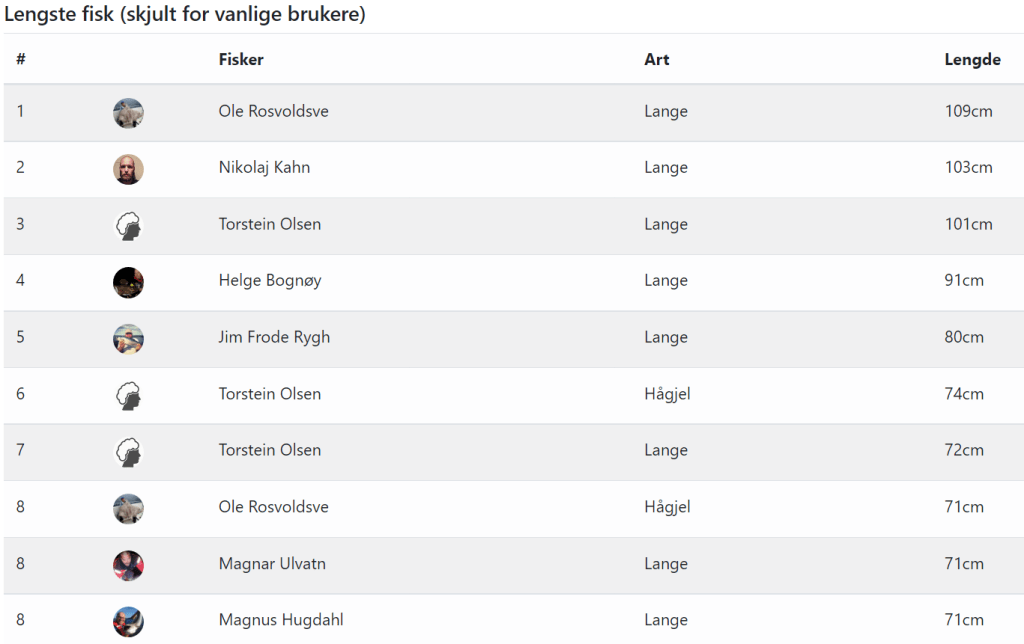Select the name Jim Frode Rygh
The image size is (1024, 644).
coord(274,337)
